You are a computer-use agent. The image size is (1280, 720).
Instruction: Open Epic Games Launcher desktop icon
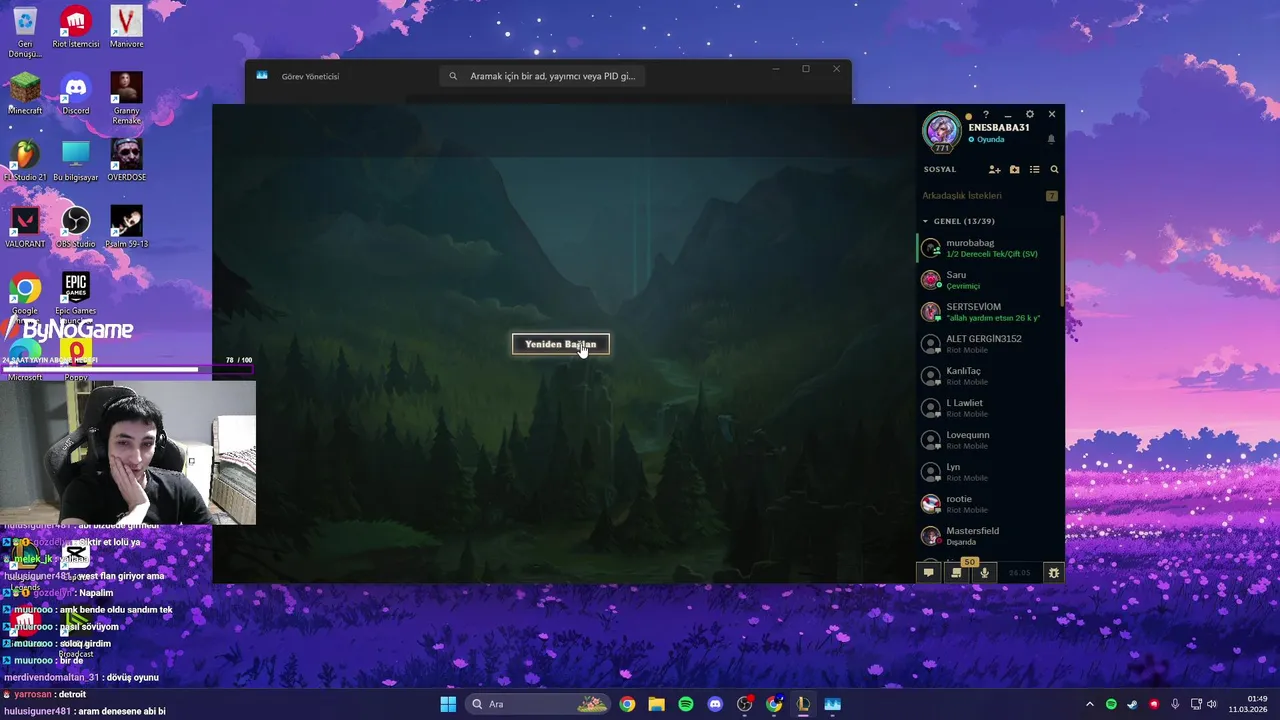[75, 294]
